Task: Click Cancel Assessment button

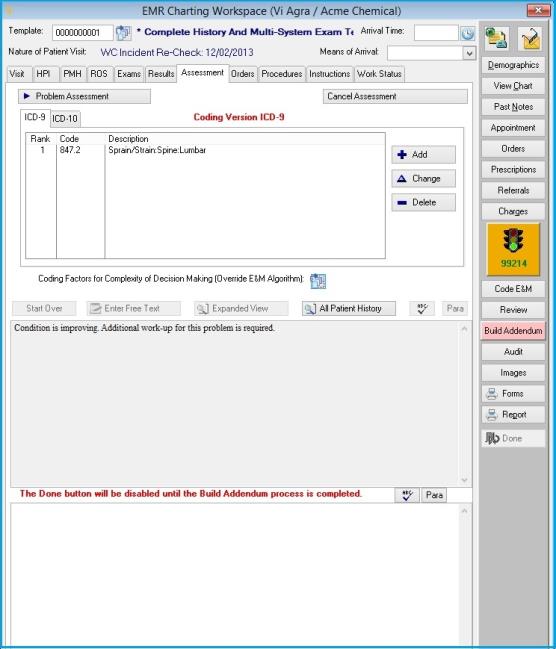Action: click(x=395, y=96)
